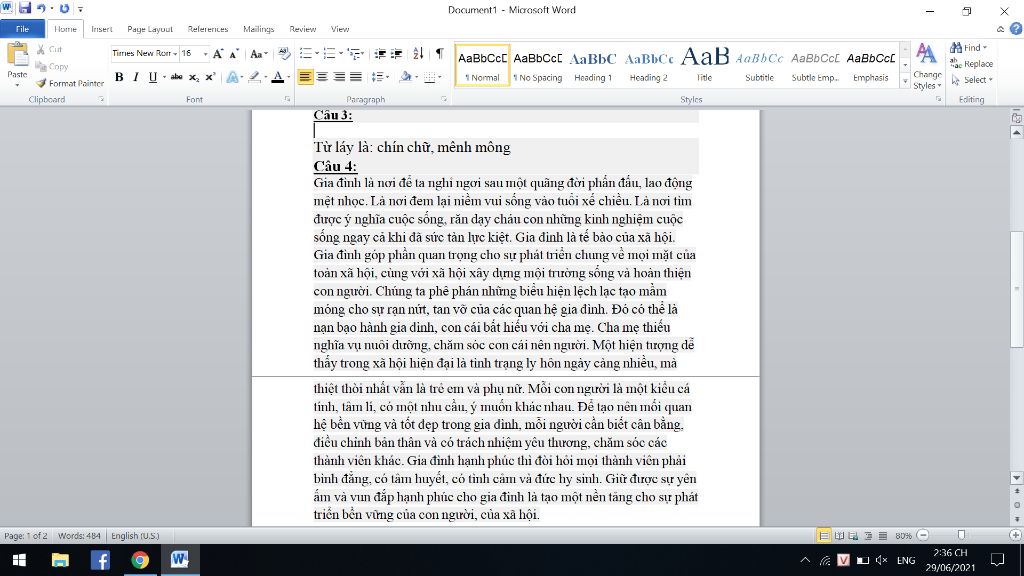The height and width of the screenshot is (576, 1024).
Task: Open Word Help question mark
Action: tap(1016, 29)
